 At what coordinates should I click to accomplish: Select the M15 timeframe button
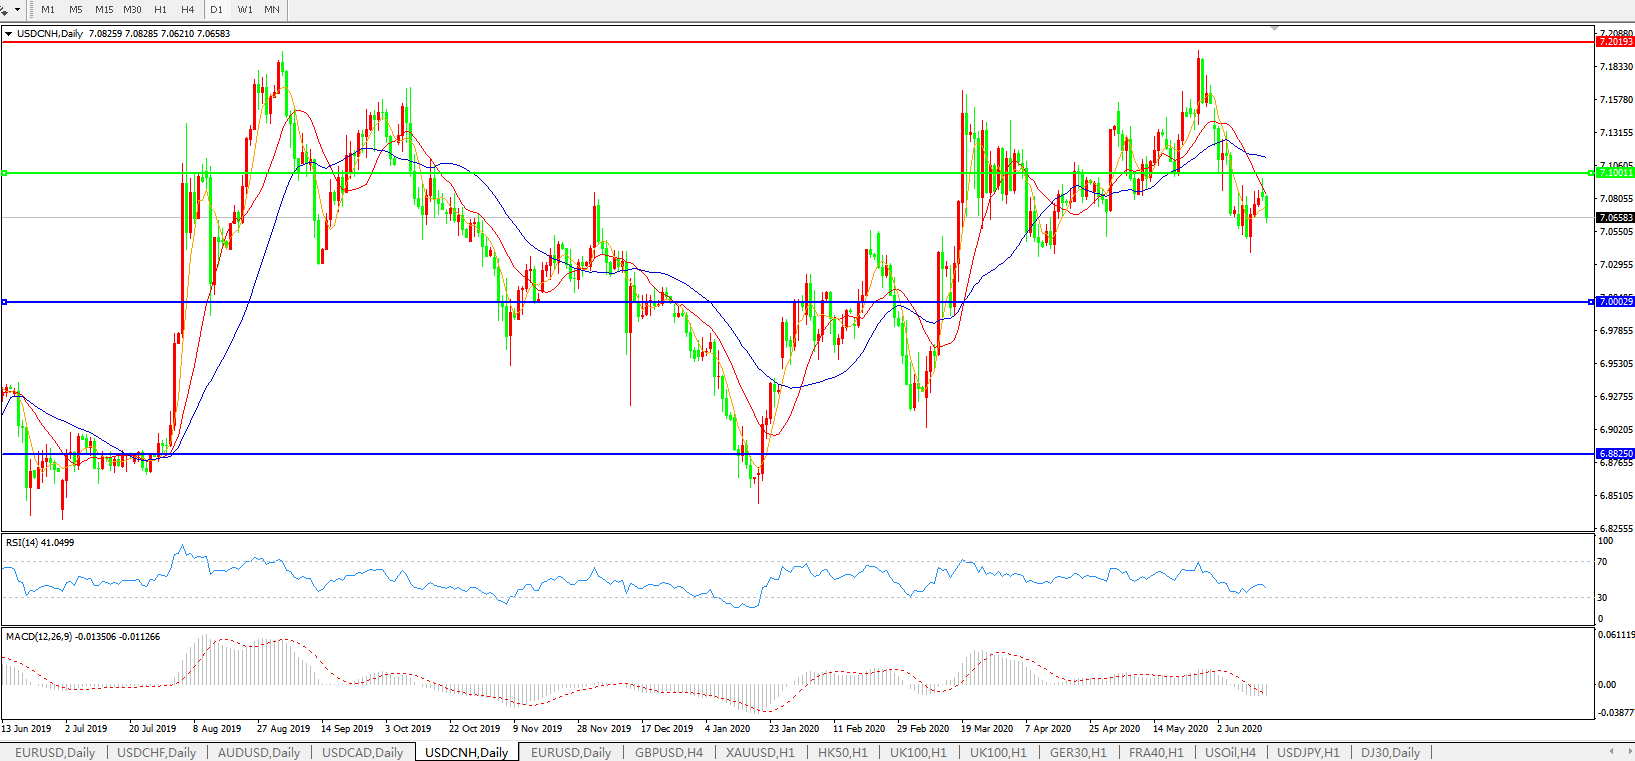104,10
